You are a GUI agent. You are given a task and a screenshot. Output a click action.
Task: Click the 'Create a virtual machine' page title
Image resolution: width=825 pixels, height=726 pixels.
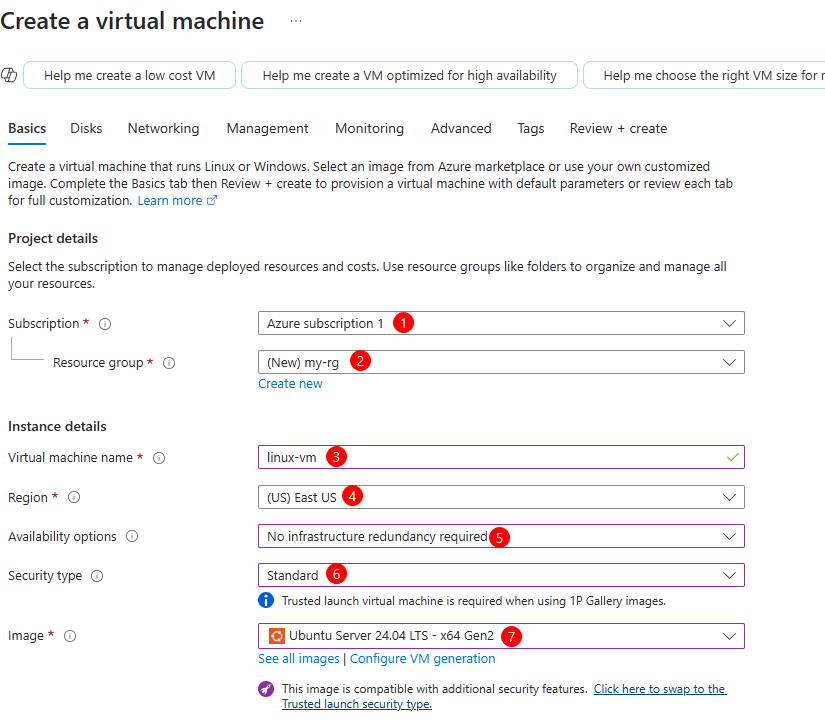pos(132,21)
